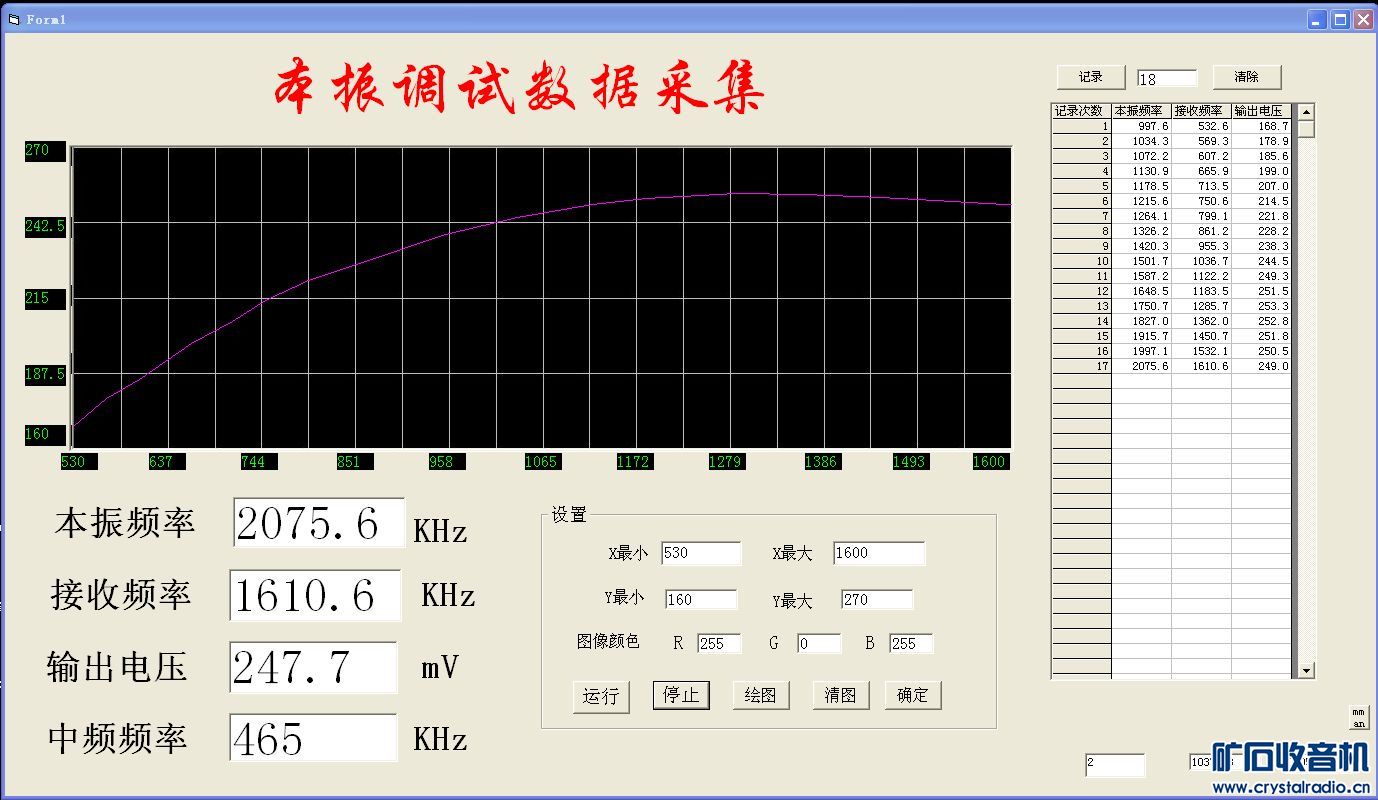Click the X最小 field showing 530
Viewport: 1378px width, 800px height.
tap(701, 553)
